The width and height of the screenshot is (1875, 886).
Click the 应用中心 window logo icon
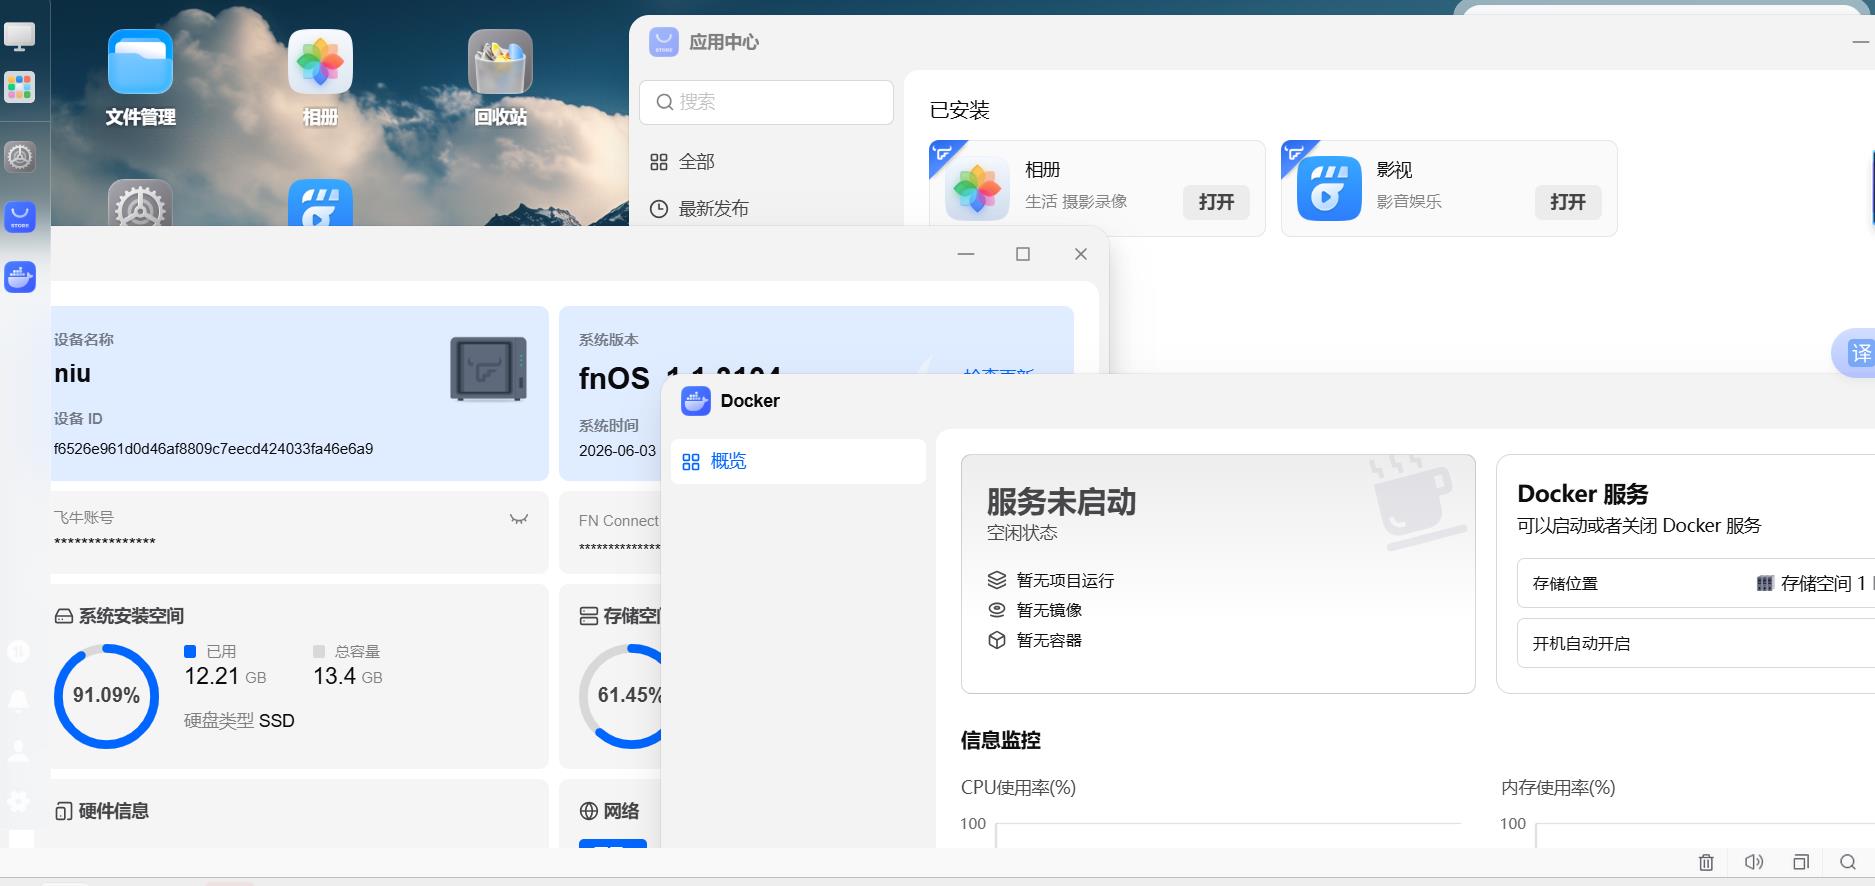point(664,42)
